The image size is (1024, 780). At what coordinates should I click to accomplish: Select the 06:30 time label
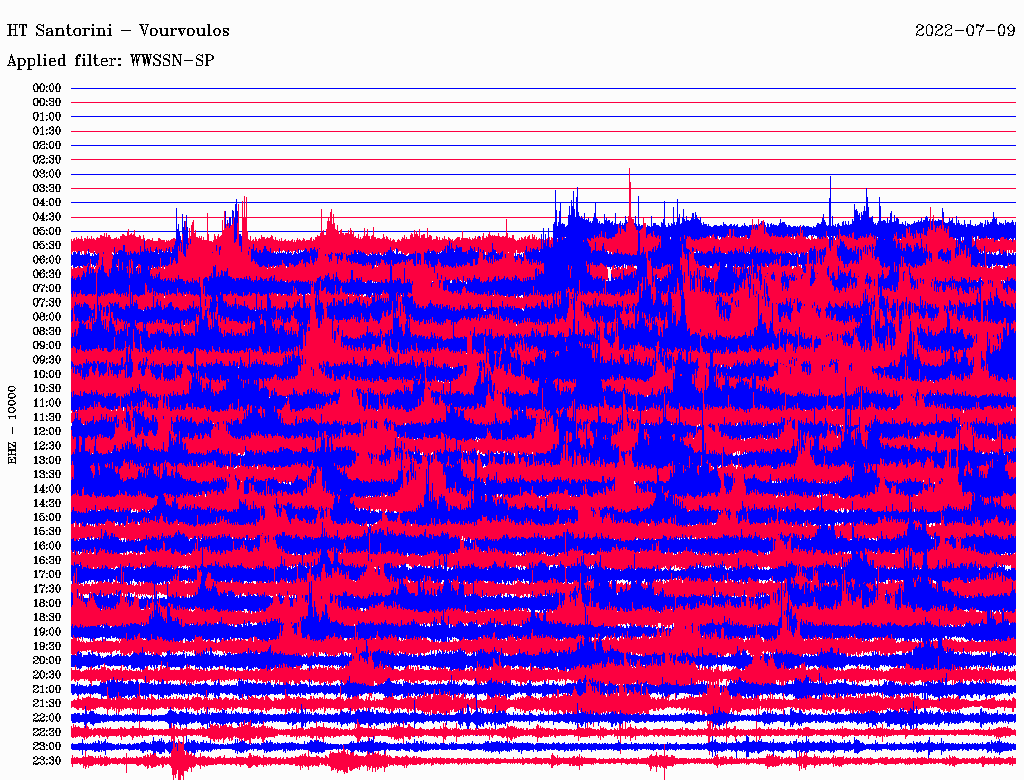point(47,274)
